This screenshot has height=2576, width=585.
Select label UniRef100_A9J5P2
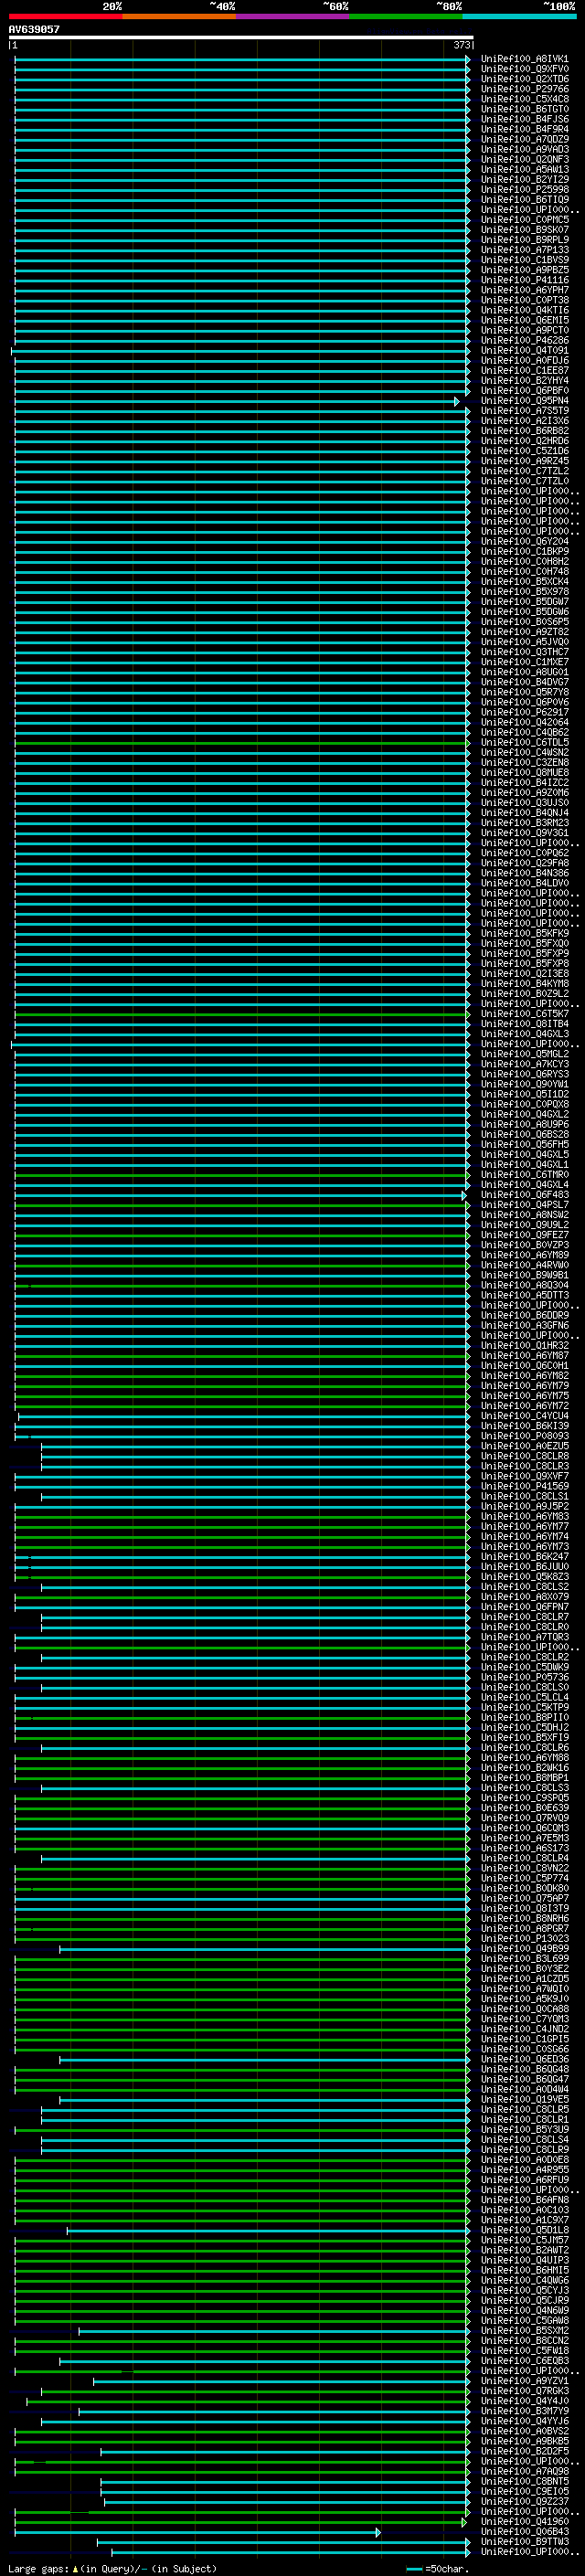click(524, 1507)
